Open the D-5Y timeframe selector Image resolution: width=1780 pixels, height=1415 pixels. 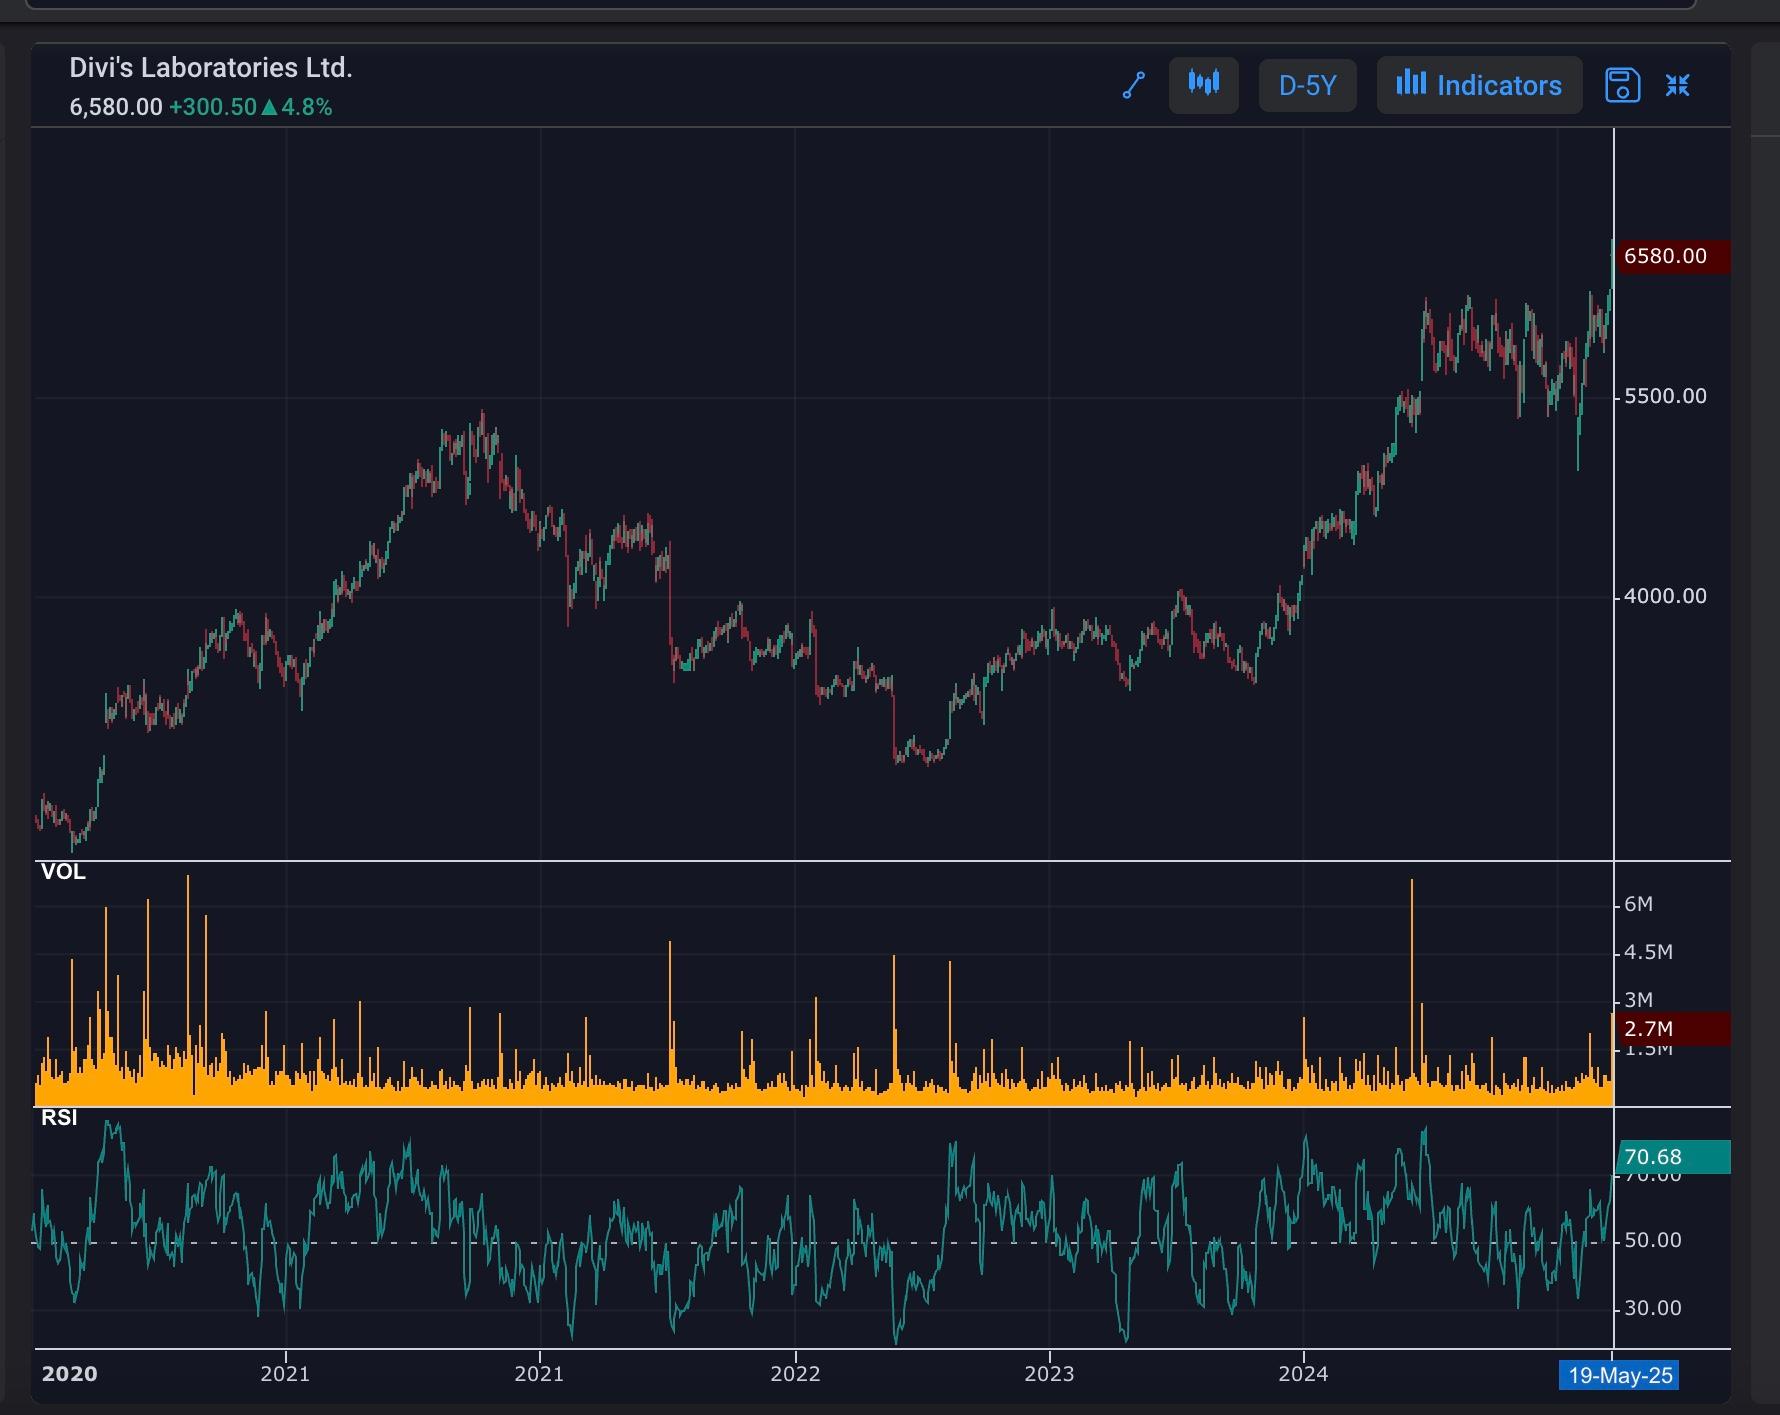coord(1307,85)
